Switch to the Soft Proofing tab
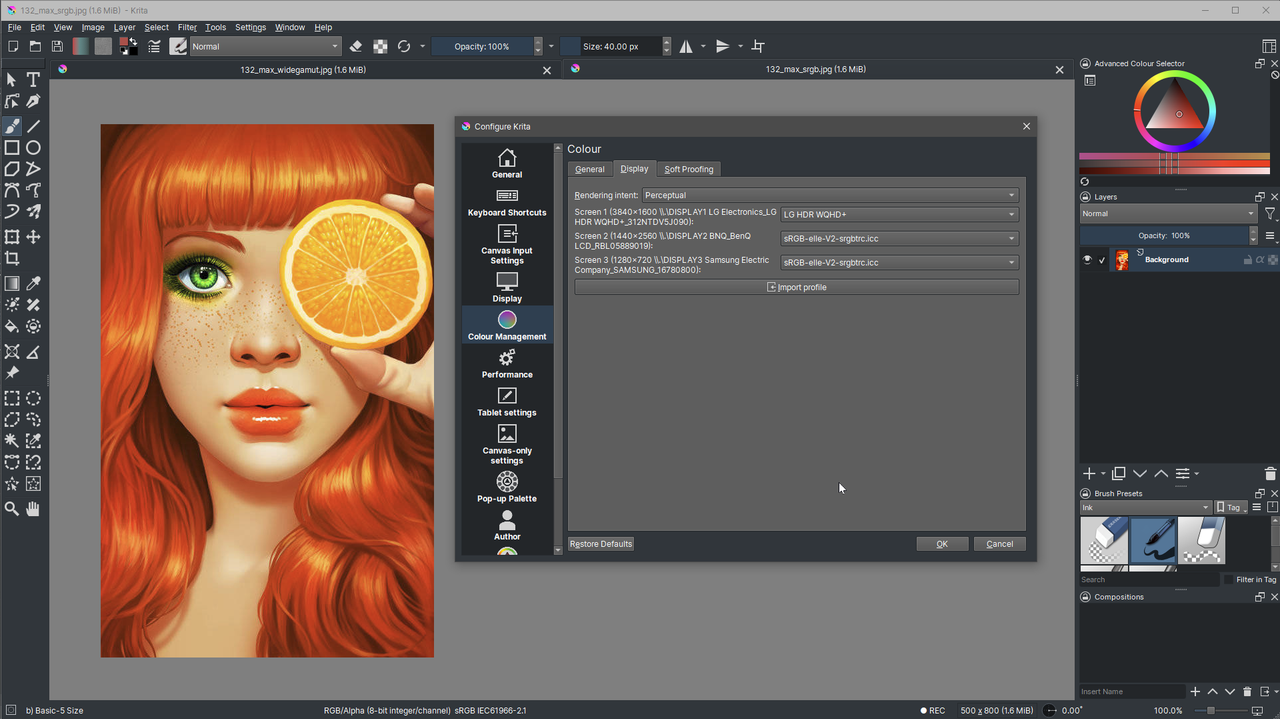Image resolution: width=1280 pixels, height=719 pixels. (689, 169)
